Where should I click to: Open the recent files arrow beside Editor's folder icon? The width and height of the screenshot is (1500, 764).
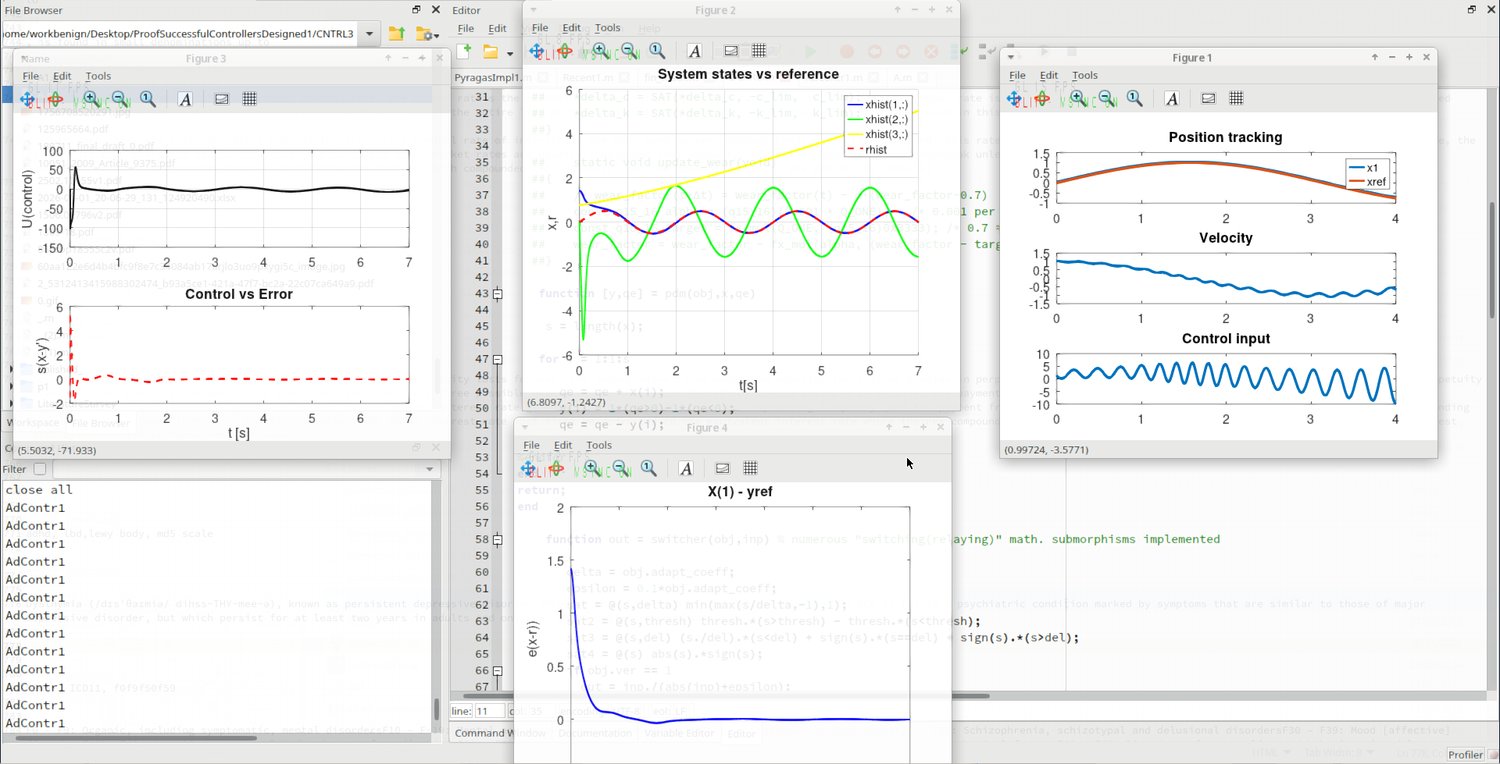coord(509,52)
